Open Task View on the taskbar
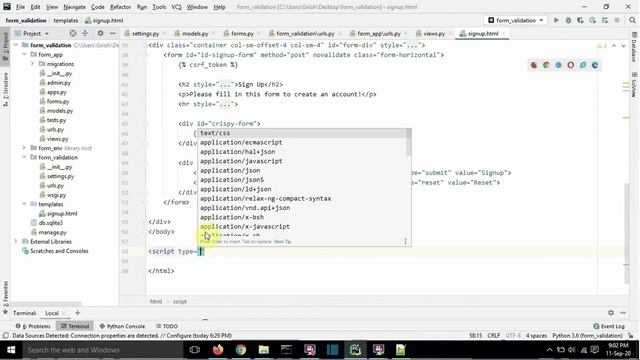 click(x=195, y=350)
